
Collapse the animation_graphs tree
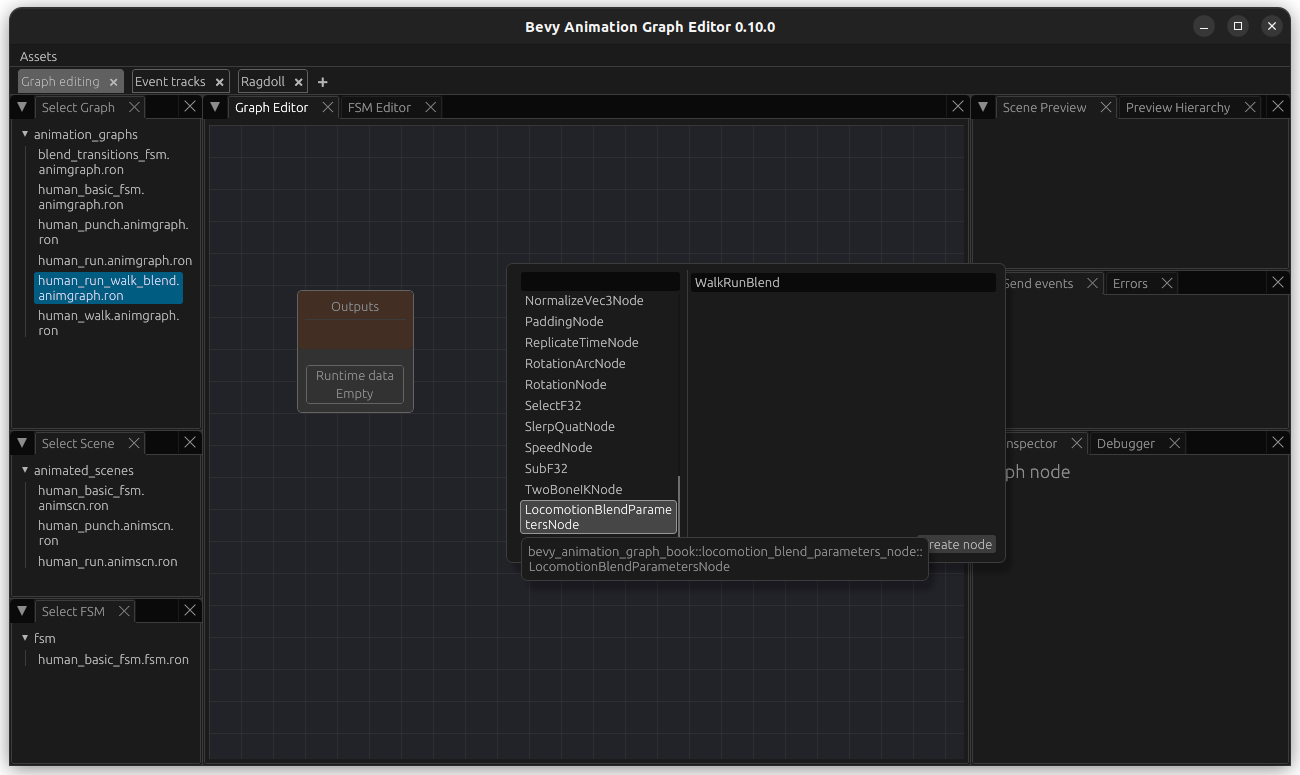(25, 134)
